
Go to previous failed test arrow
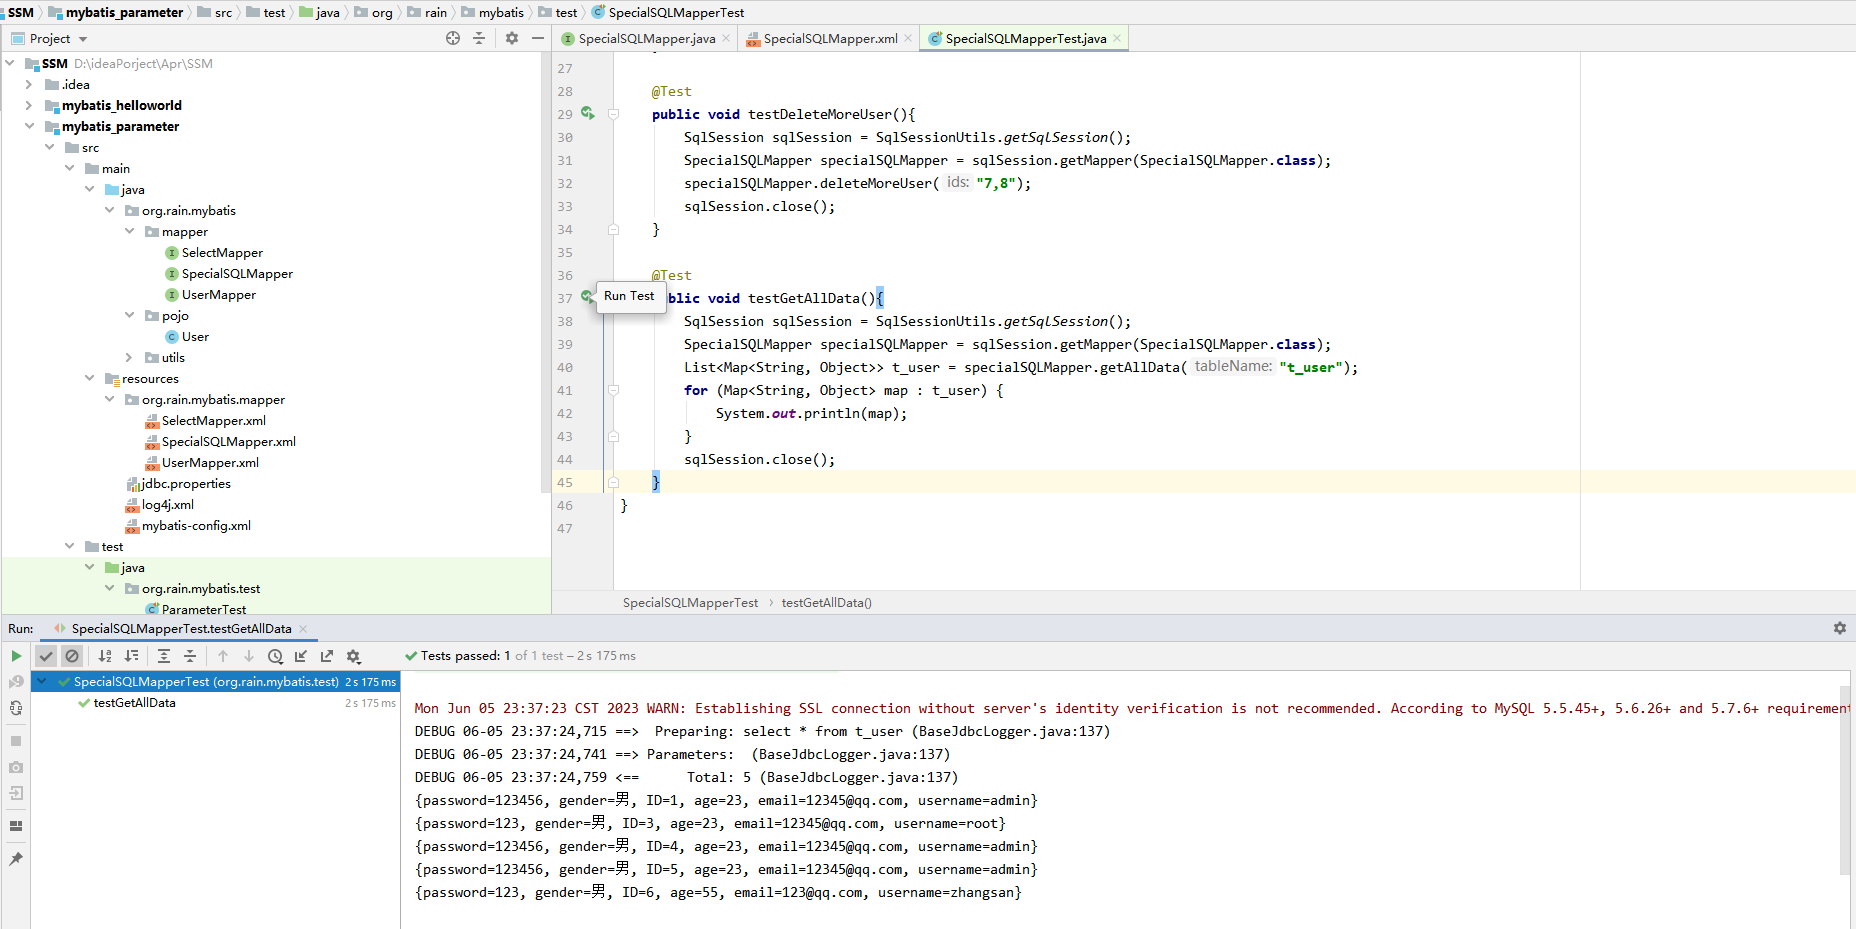[223, 656]
